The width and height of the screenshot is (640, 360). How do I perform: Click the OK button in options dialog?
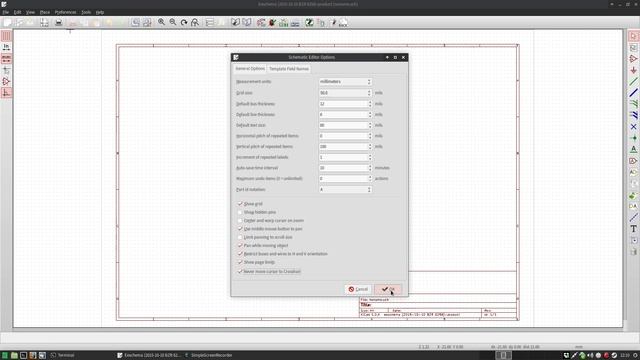(388, 289)
